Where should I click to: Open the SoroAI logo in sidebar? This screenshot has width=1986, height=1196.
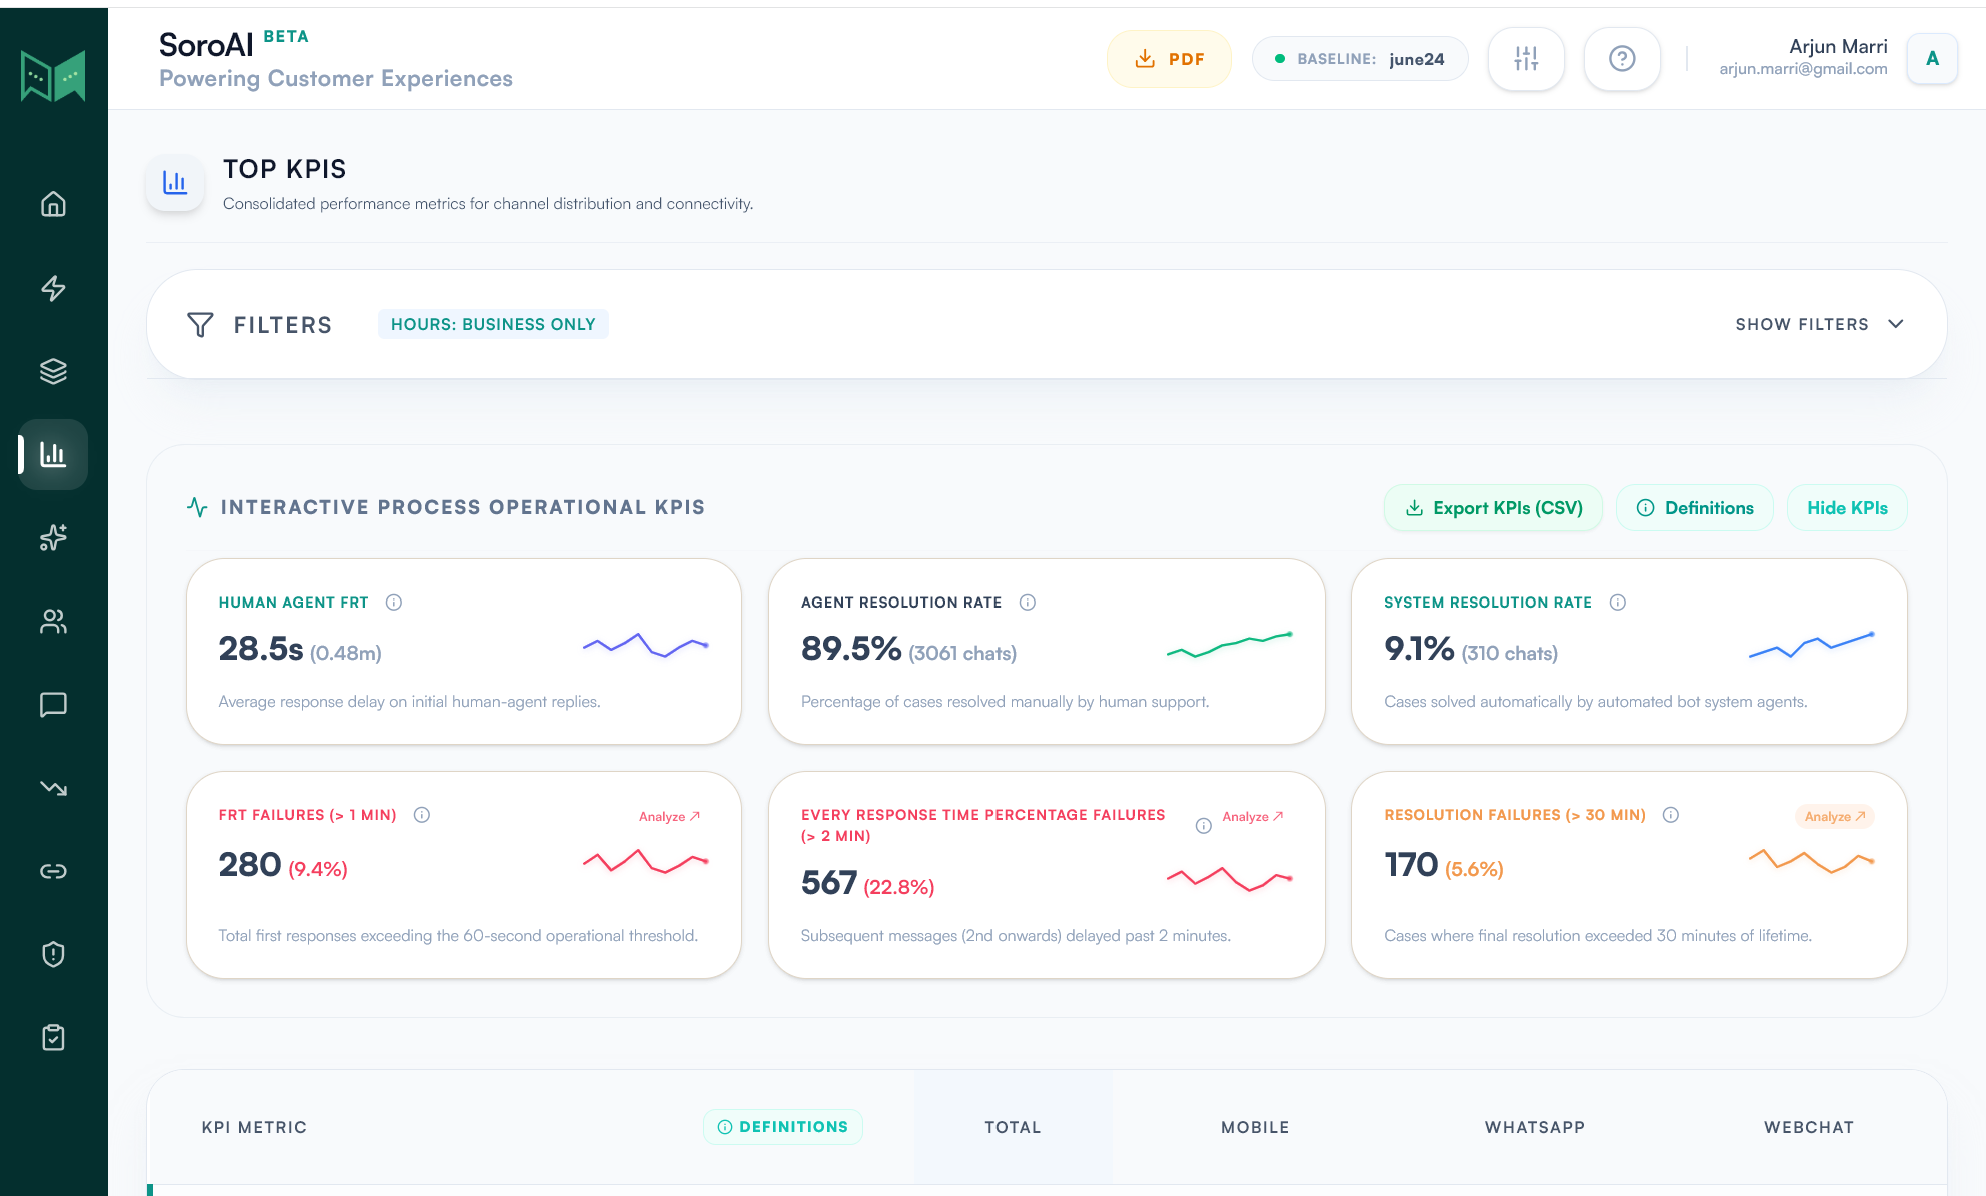click(x=53, y=75)
